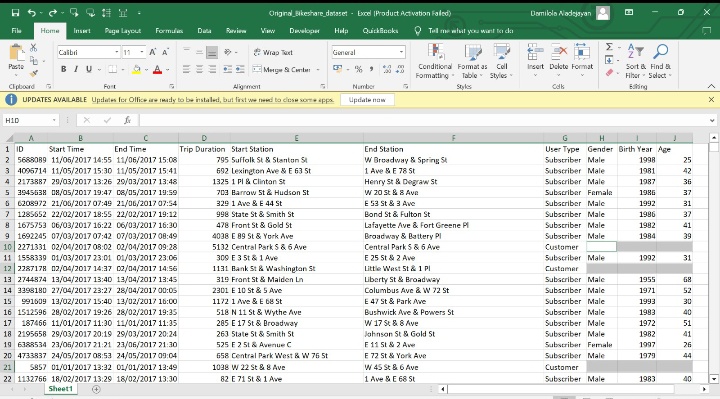Click the Select All corner triangle
720x399 pixels.
pos(8,138)
